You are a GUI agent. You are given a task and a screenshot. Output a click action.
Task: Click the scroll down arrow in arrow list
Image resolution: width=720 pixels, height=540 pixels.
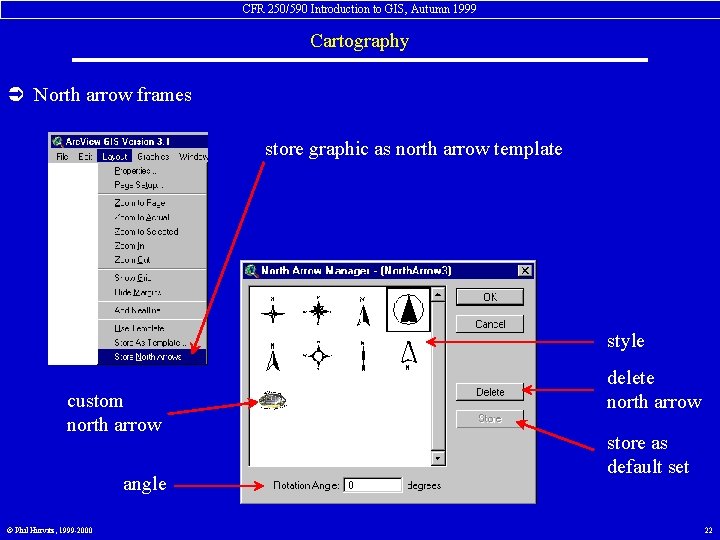[x=438, y=458]
